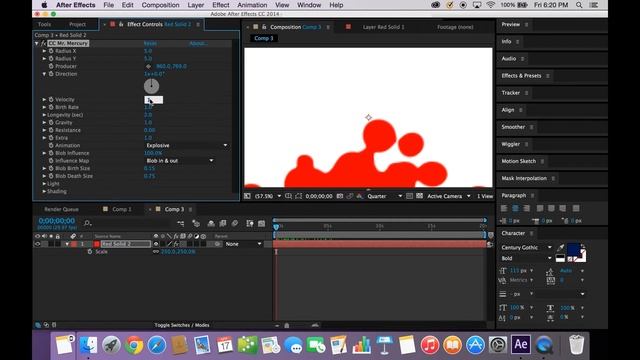
Task: Pick a color with the Character eyedropper
Action: [x=560, y=247]
